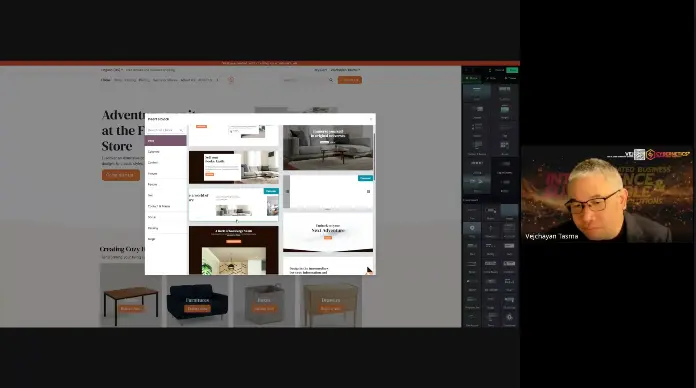Choose the white block with three small images
Viewport: 696px width, 388px height.
233,204
